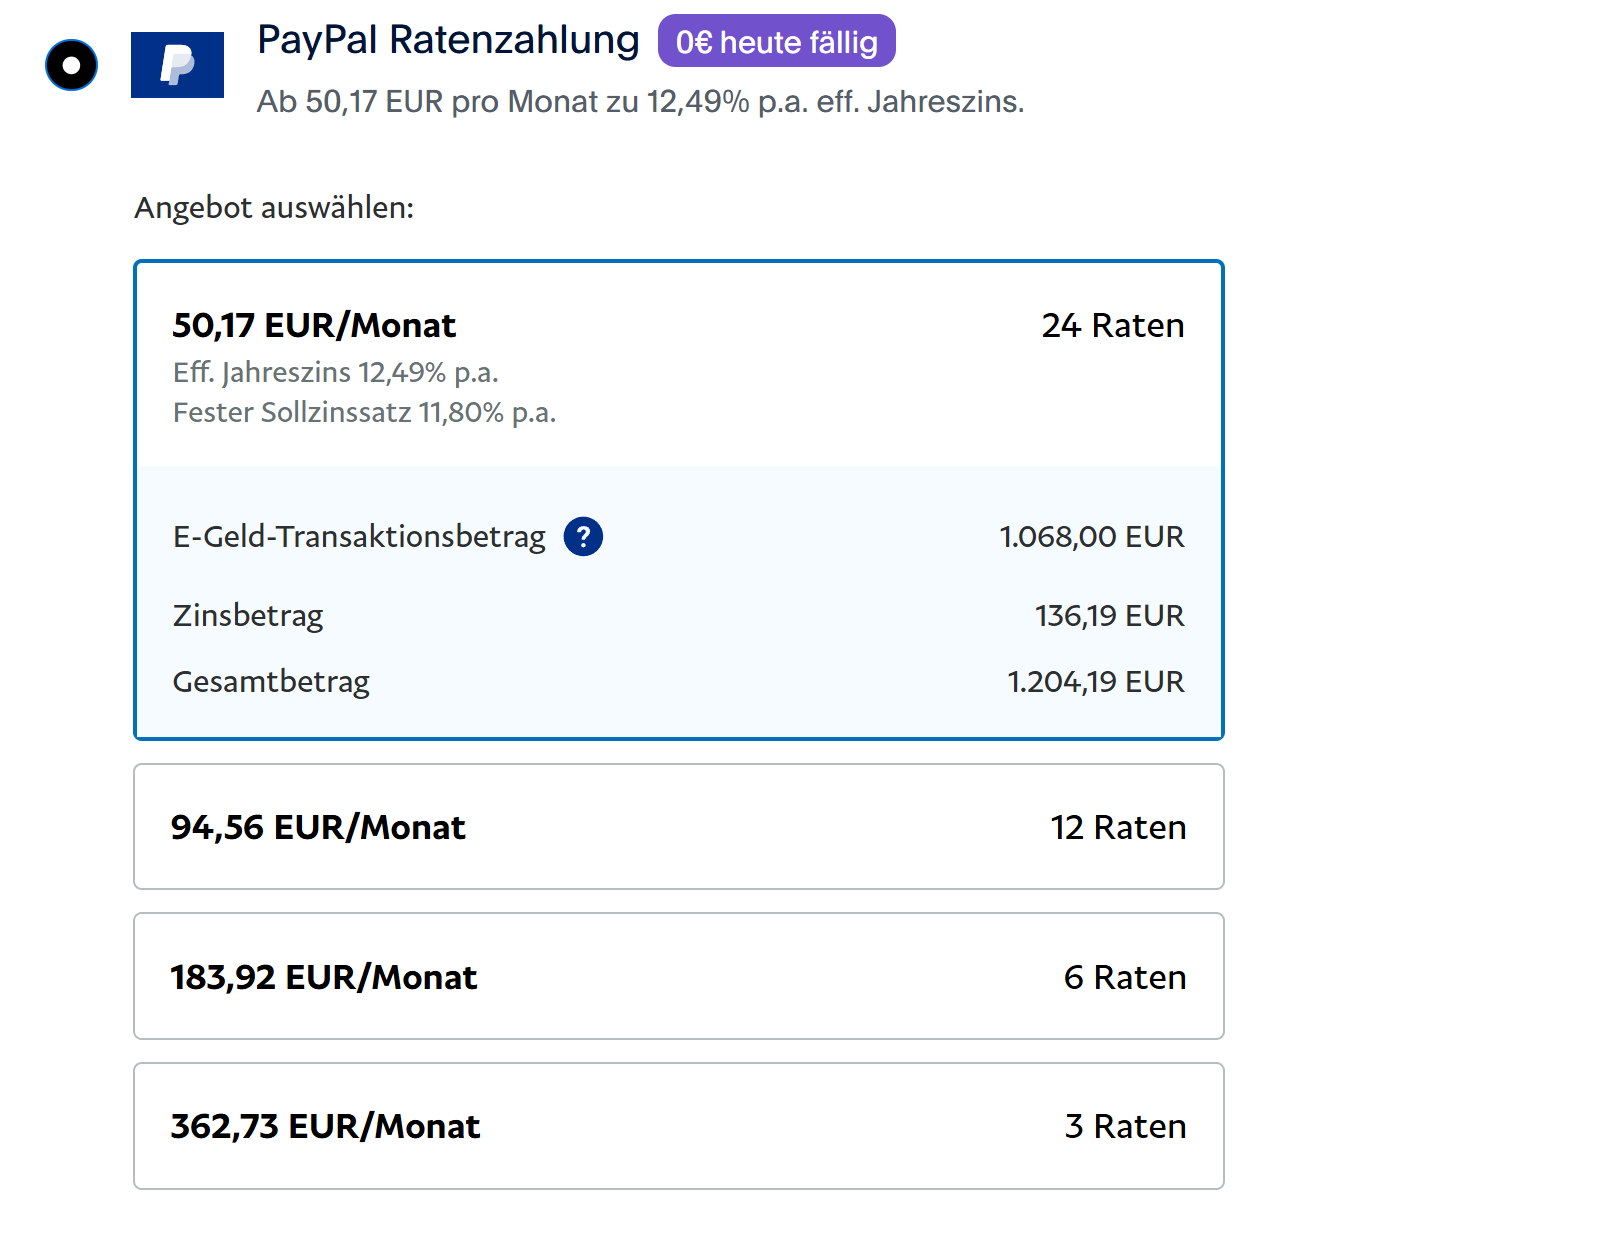The height and width of the screenshot is (1239, 1600).
Task: Select the PayPal Ratenzahlung radio button
Action: click(x=71, y=66)
